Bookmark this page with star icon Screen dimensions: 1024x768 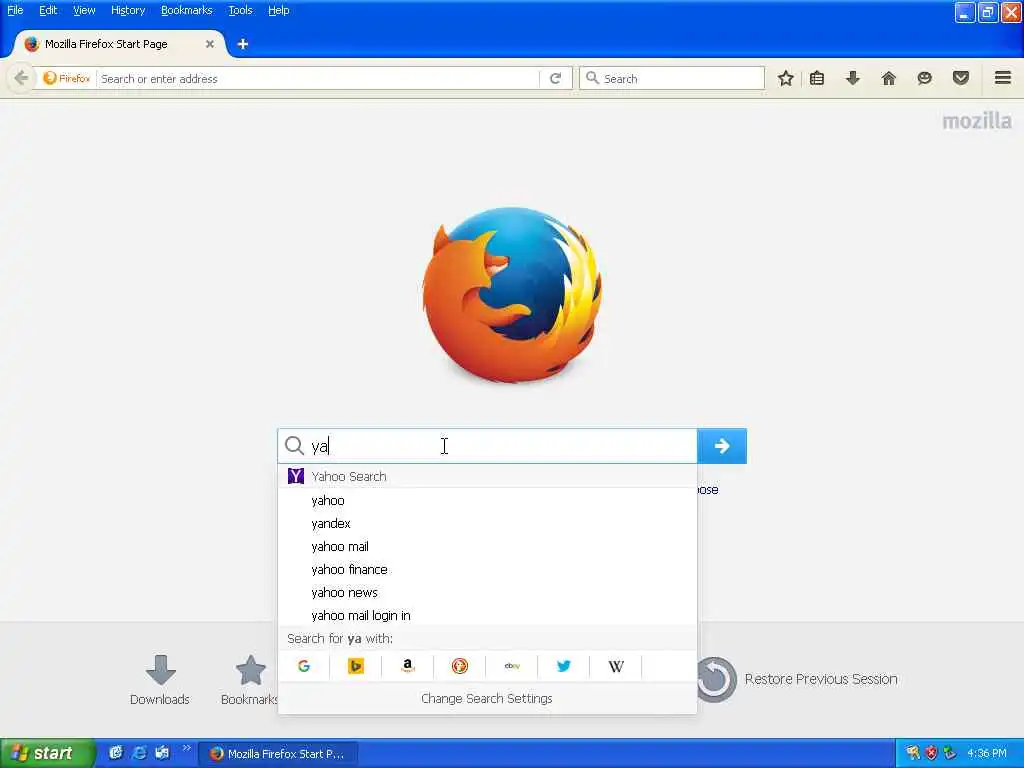click(786, 78)
